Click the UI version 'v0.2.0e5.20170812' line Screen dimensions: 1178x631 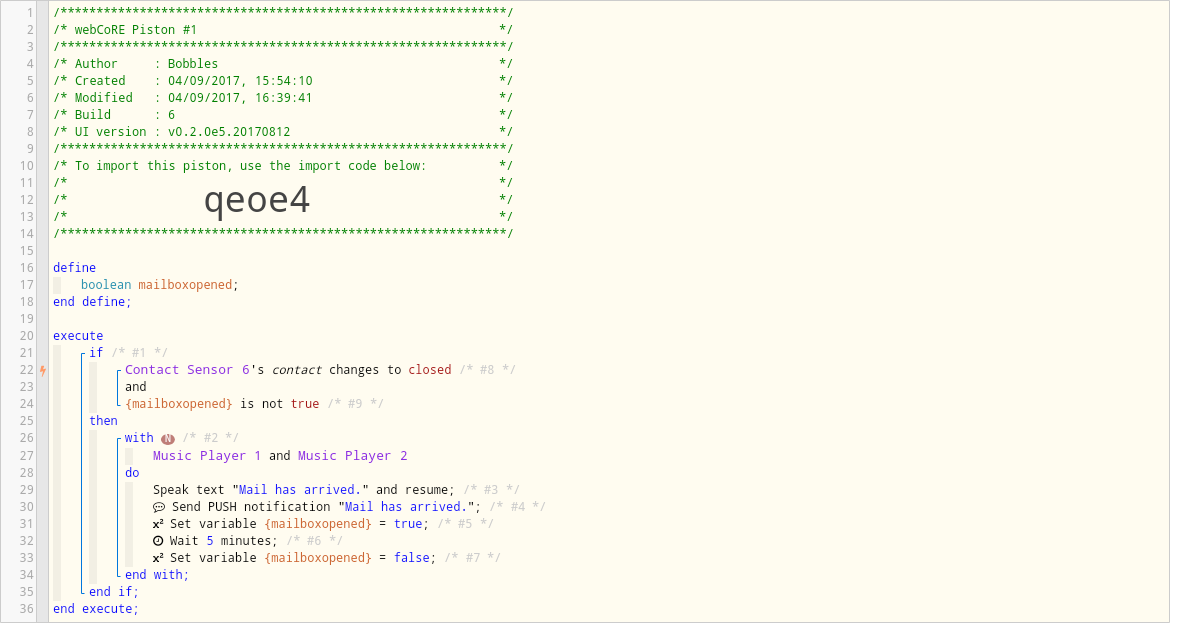[x=283, y=132]
